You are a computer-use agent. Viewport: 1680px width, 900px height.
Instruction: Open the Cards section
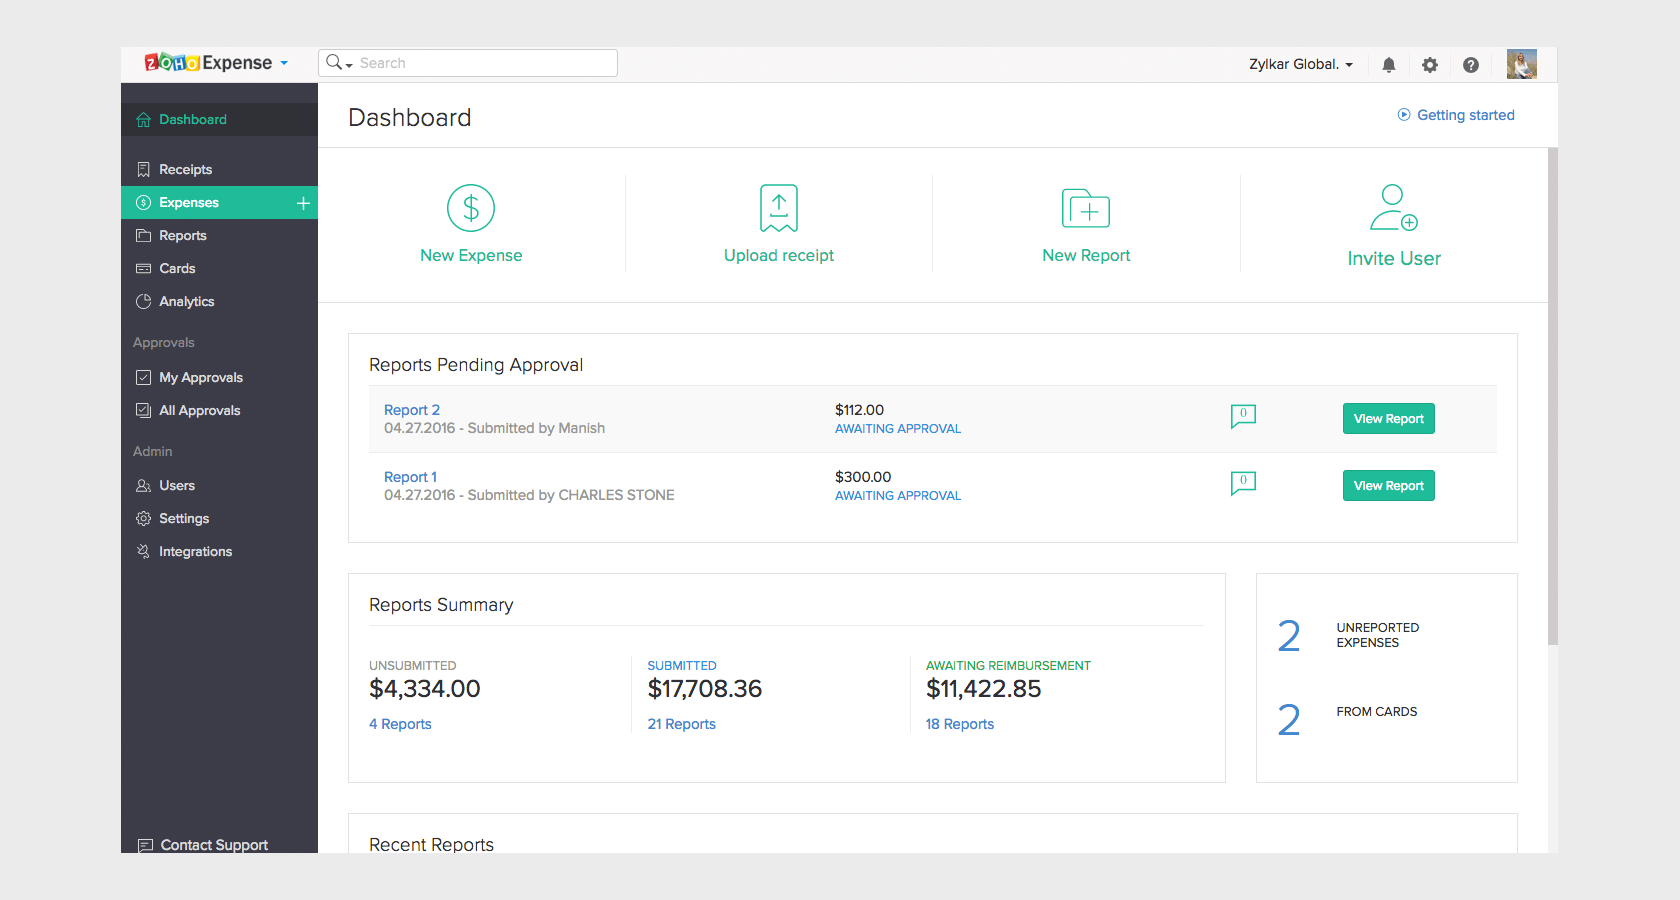click(178, 268)
